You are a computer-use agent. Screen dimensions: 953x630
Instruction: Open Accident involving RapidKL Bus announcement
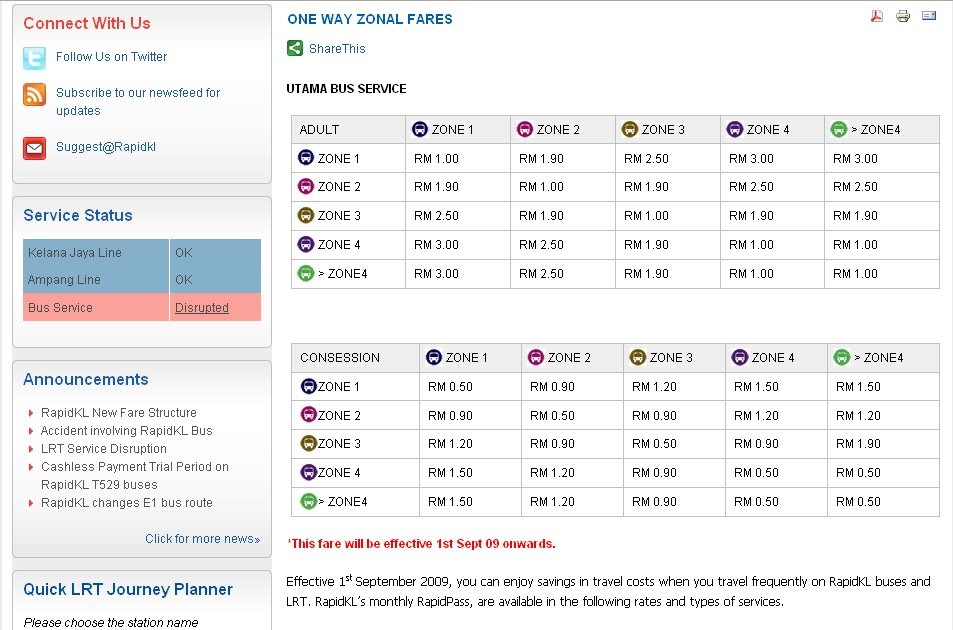pyautogui.click(x=126, y=431)
